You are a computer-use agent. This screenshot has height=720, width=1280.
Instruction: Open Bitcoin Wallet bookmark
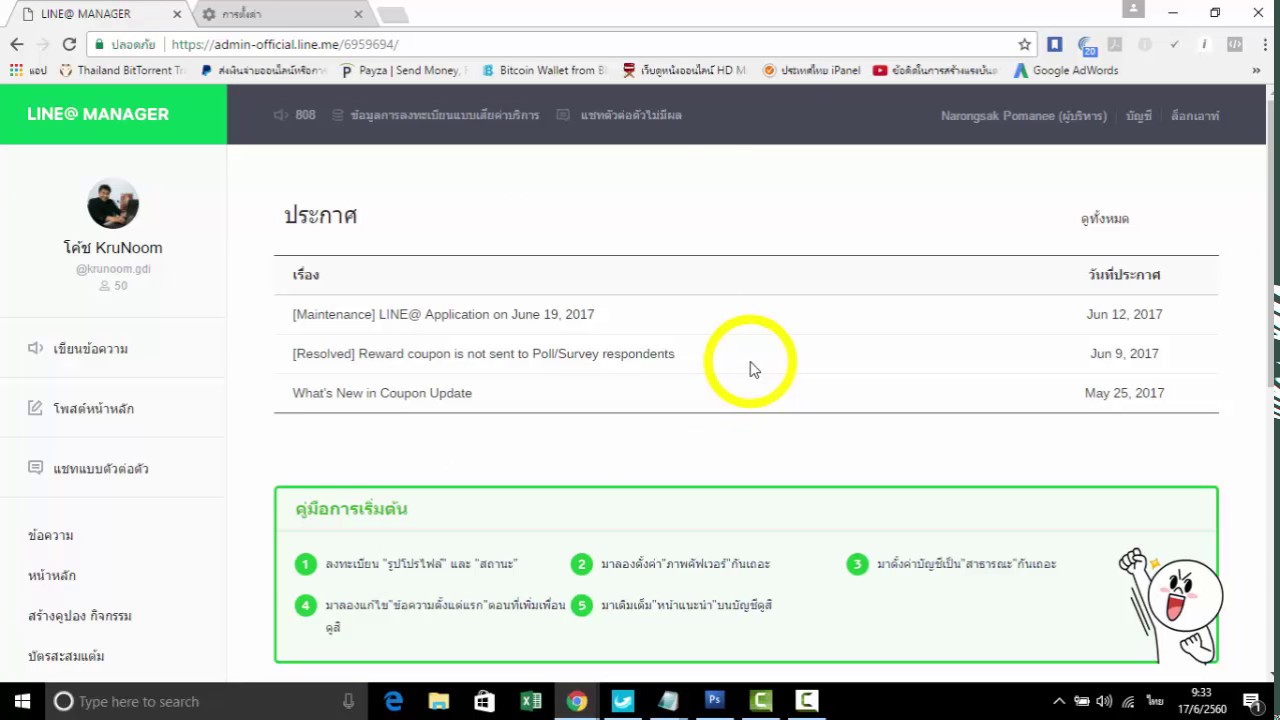click(545, 70)
